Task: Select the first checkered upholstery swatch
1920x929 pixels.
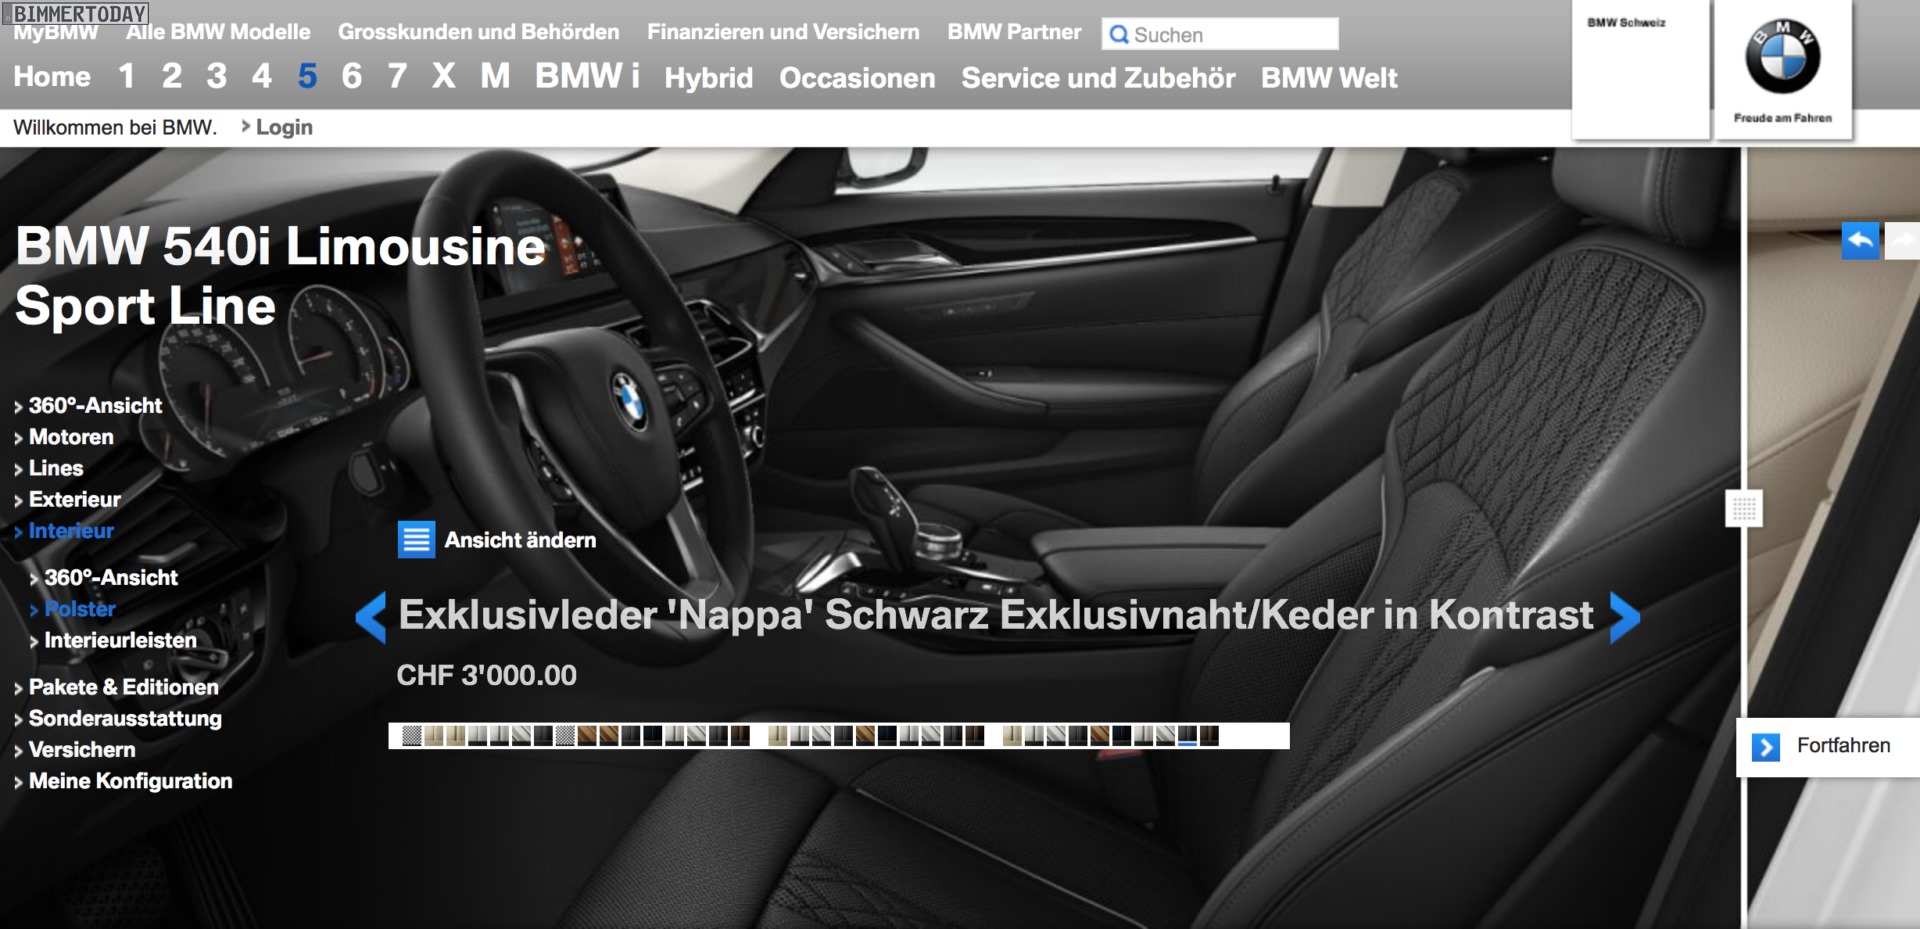Action: point(411,736)
